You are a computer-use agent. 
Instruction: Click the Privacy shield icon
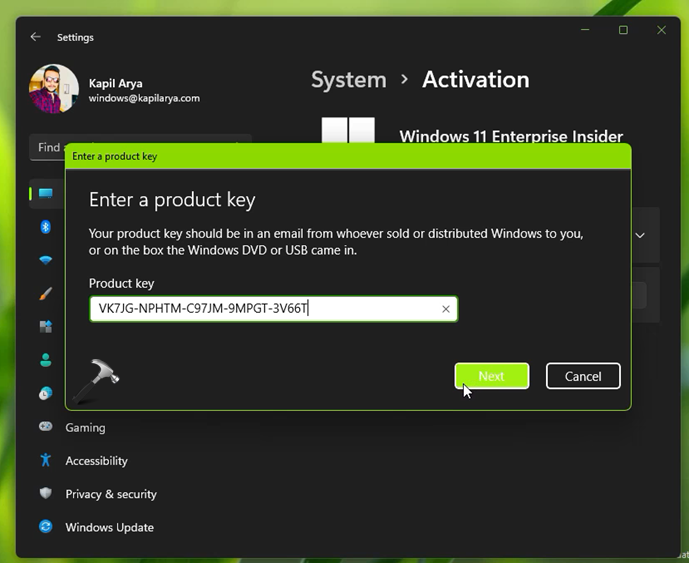46,493
